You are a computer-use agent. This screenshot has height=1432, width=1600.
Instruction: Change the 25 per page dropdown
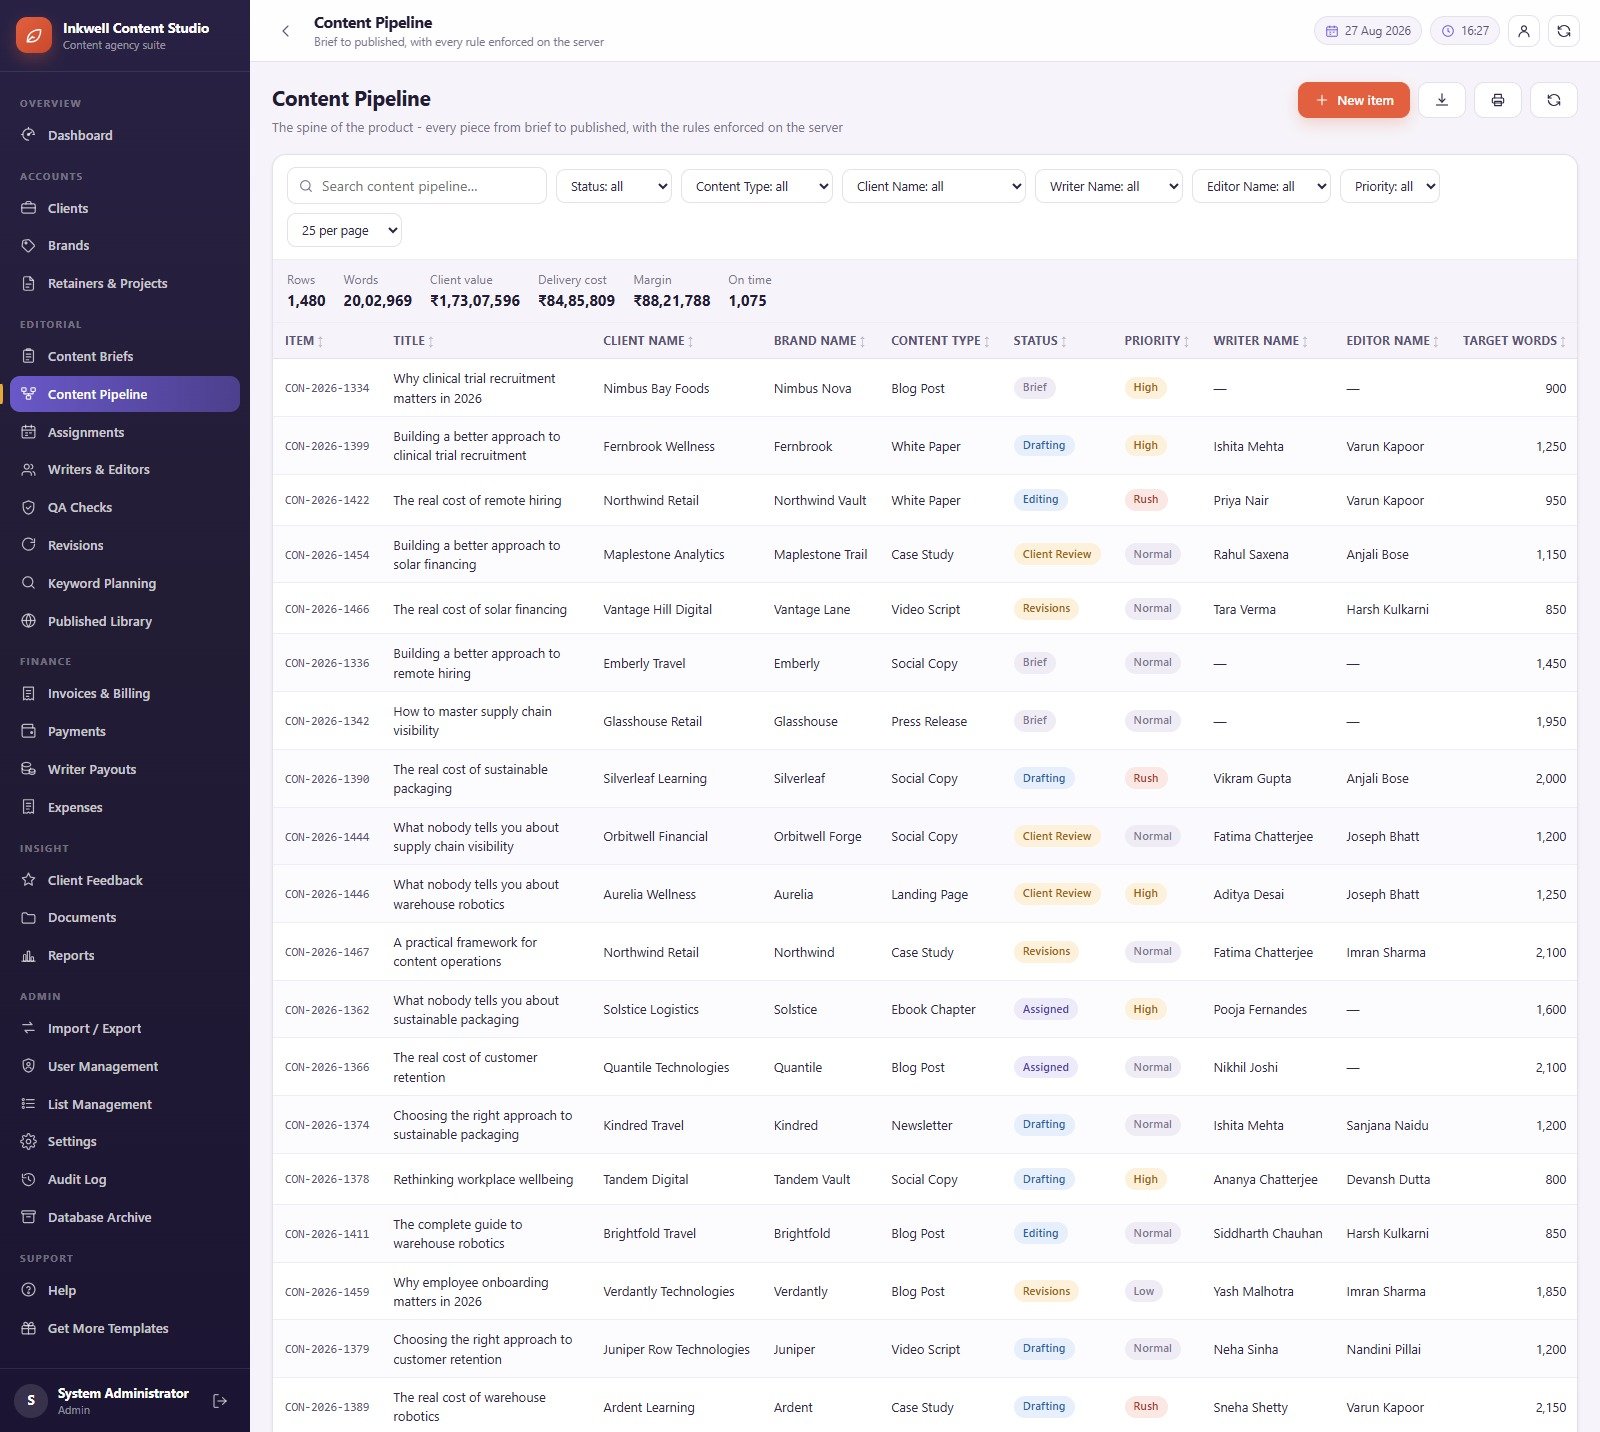coord(345,230)
